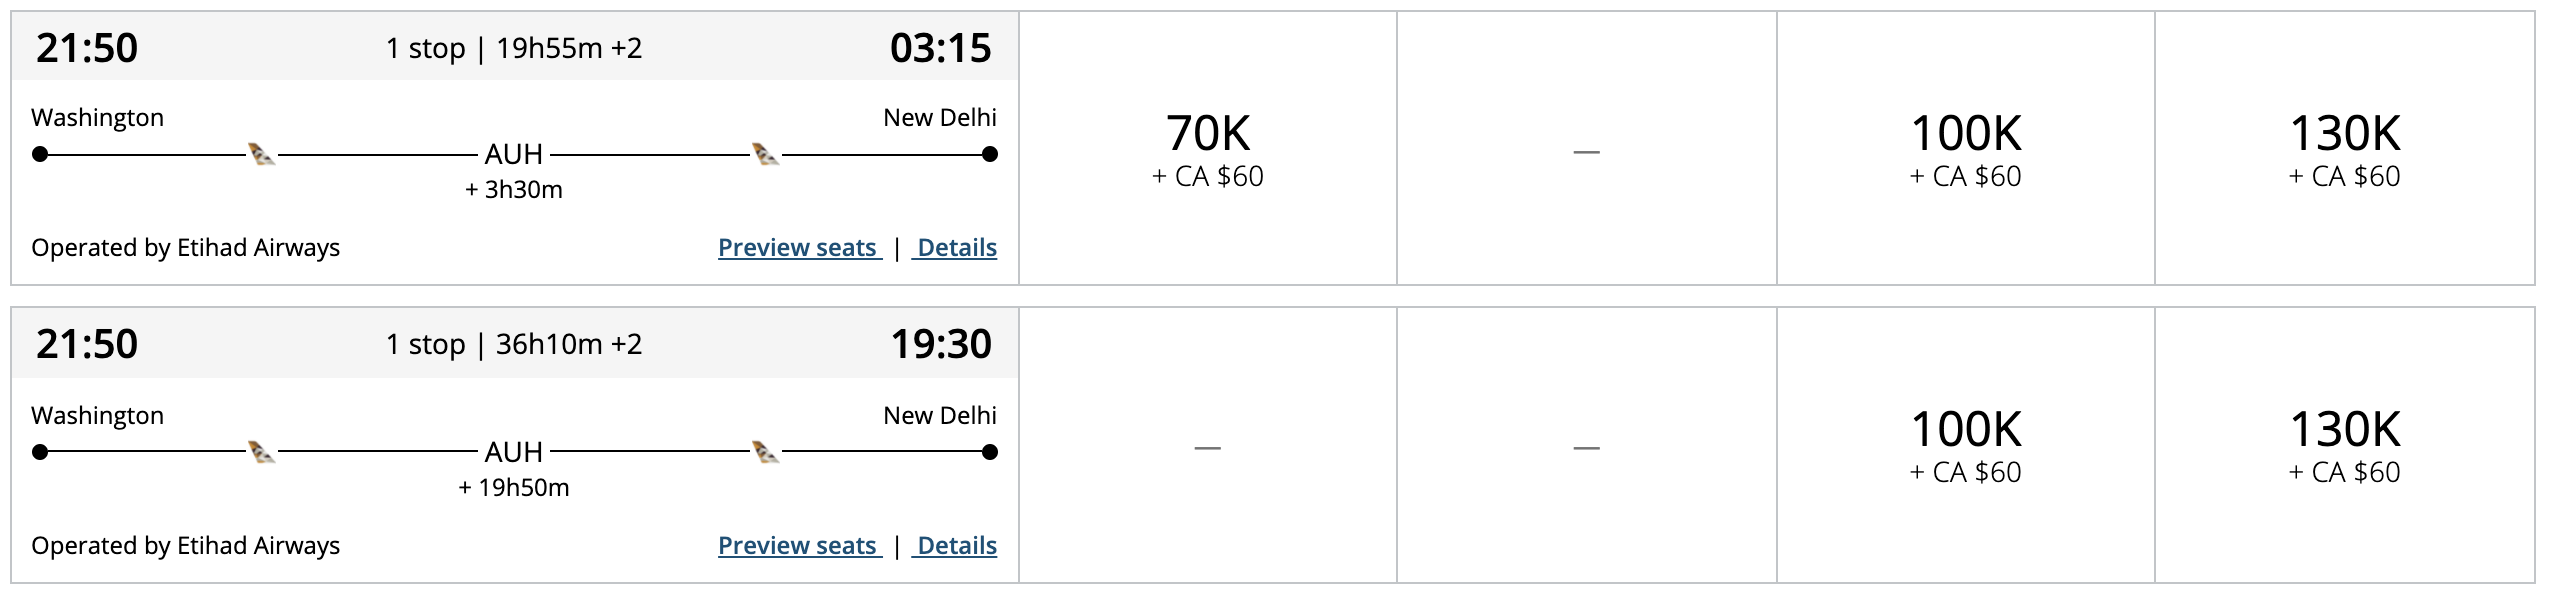Open Preview seats for the 36h10m flight
The image size is (2556, 602).
tap(799, 545)
